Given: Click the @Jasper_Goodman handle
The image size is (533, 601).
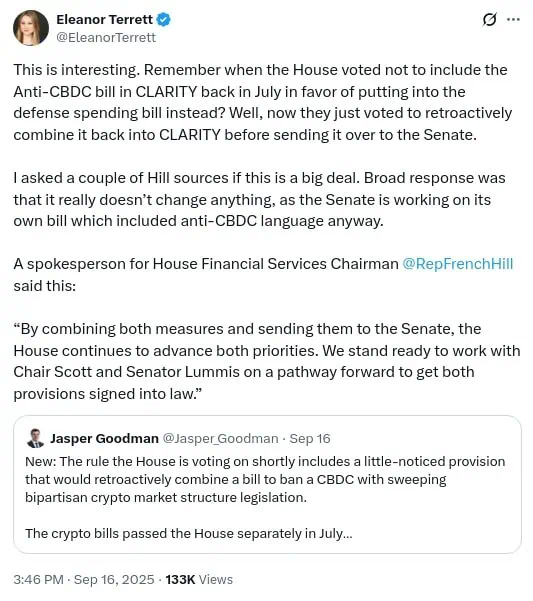Looking at the screenshot, I should (221, 438).
